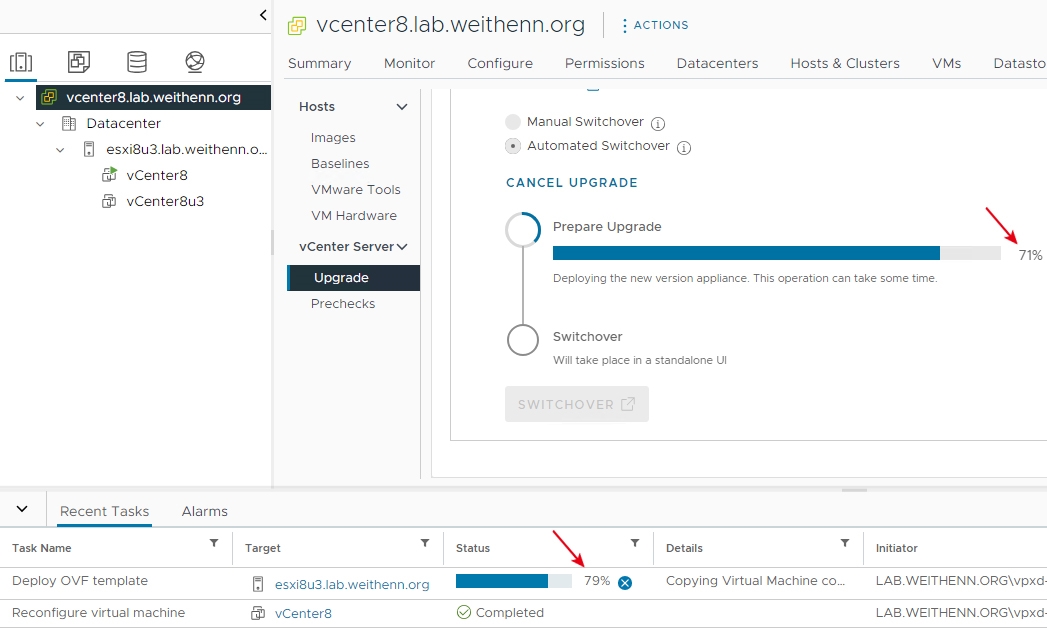This screenshot has height=630, width=1047.
Task: Click the Datacenter icon in tree
Action: [69, 124]
